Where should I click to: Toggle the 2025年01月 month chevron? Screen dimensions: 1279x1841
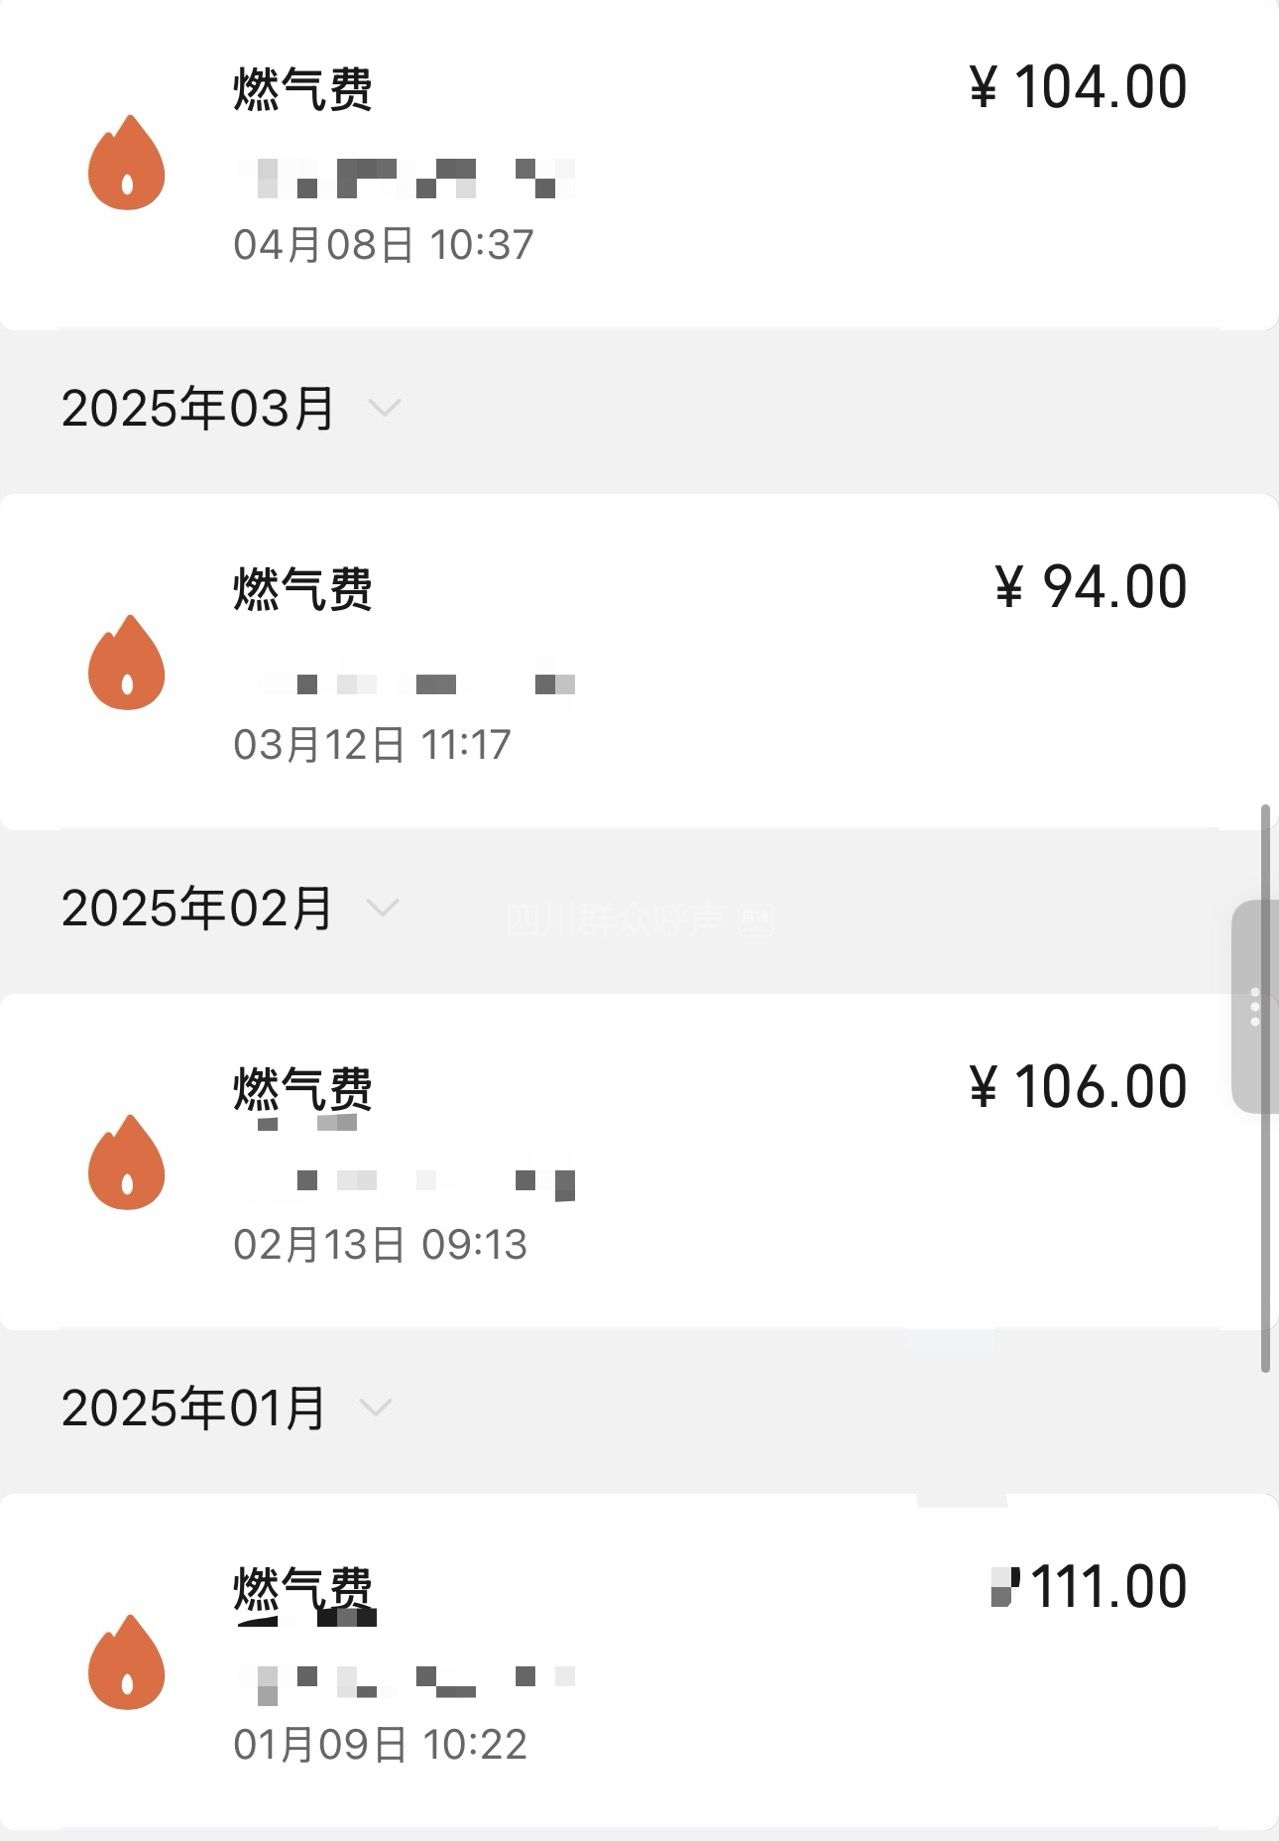tap(375, 1408)
